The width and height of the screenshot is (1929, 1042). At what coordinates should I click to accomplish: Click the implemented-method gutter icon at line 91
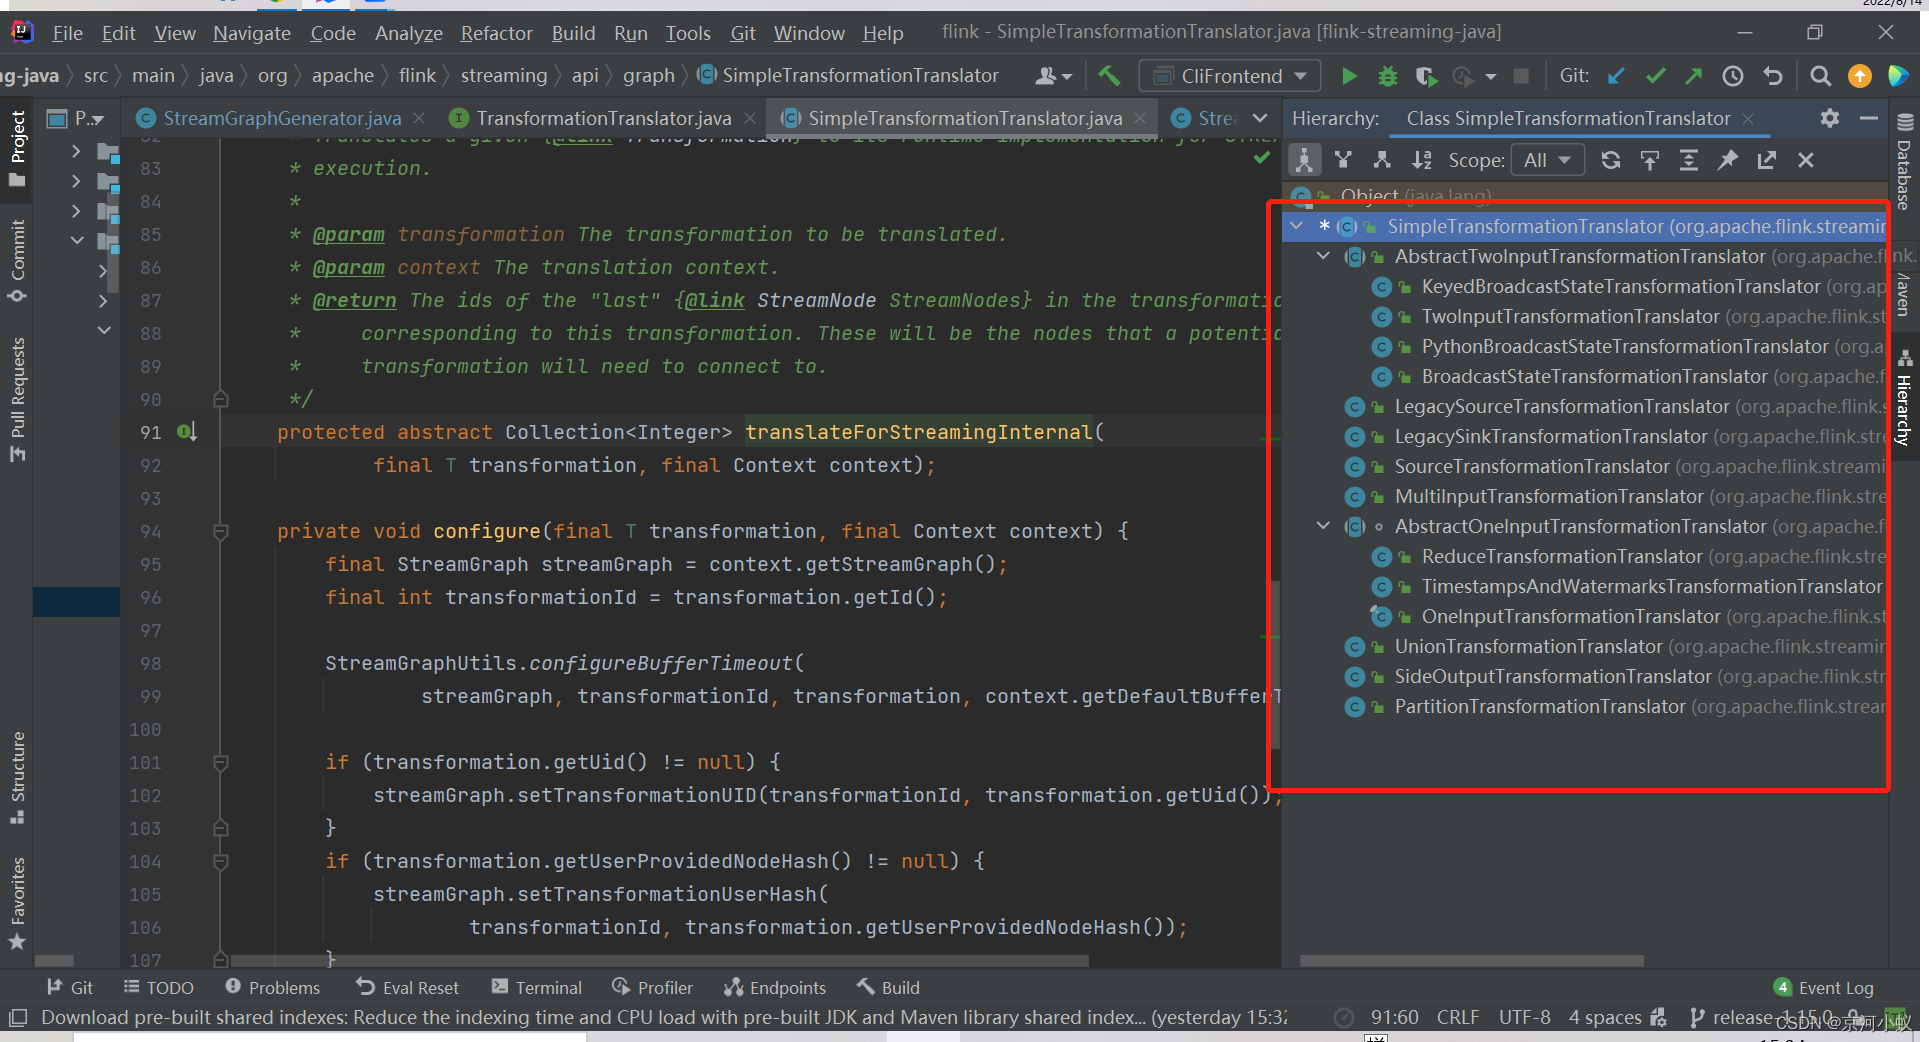pyautogui.click(x=187, y=432)
